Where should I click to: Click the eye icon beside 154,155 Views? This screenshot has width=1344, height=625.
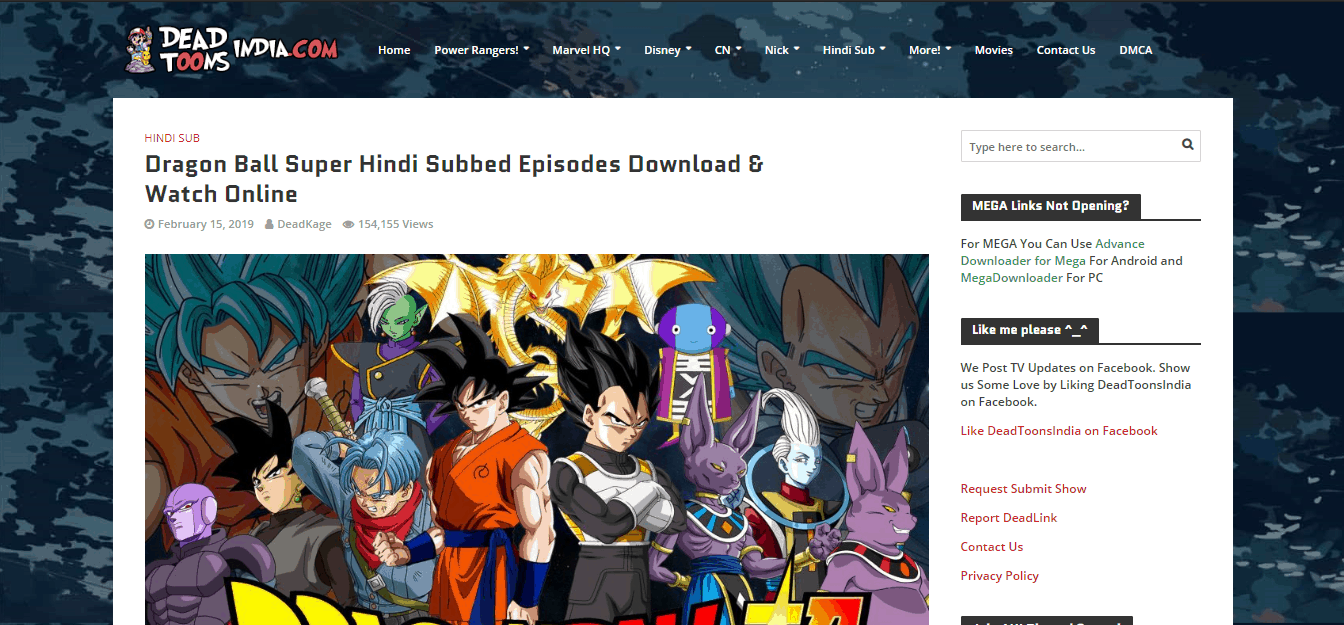point(348,224)
